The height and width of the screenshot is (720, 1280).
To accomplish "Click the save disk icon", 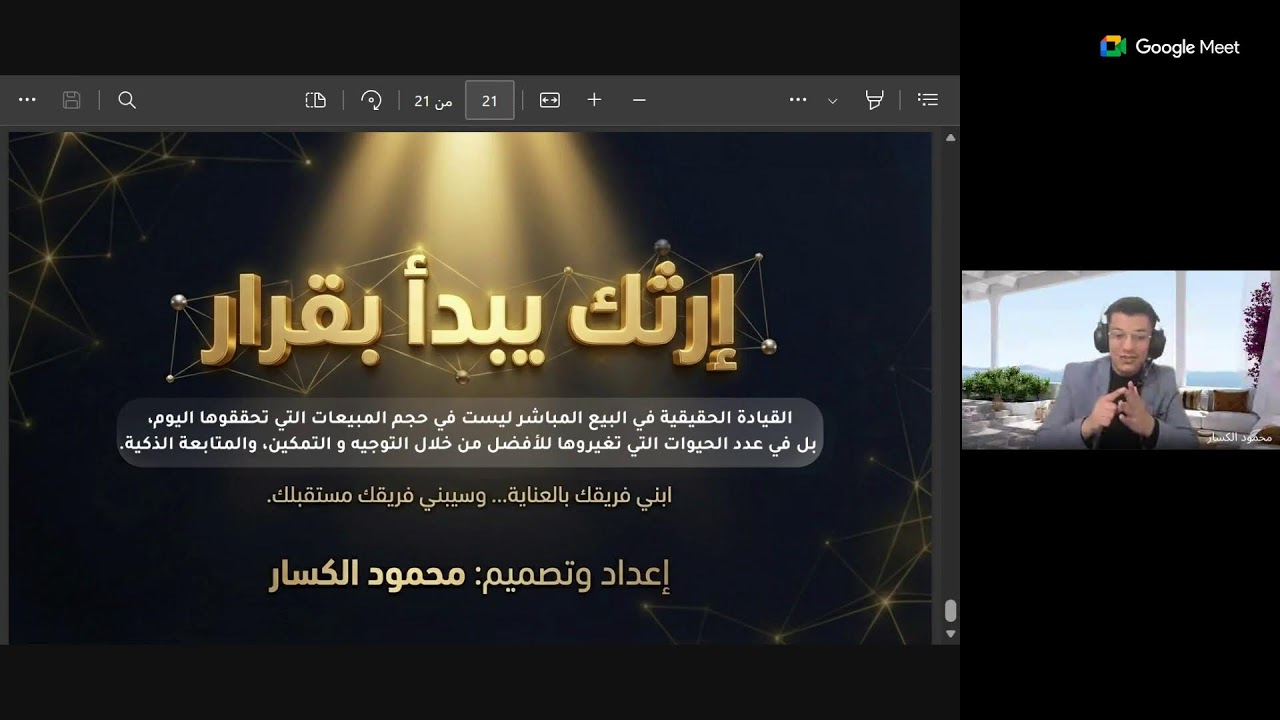I will click(x=72, y=100).
